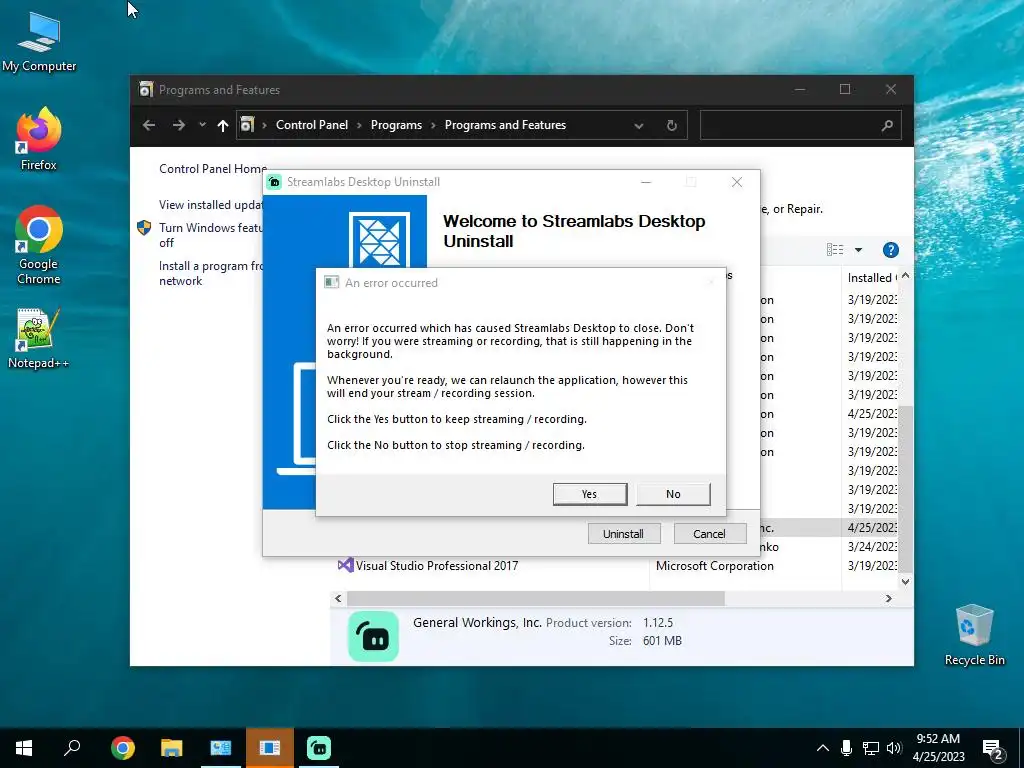Click the Uninstall button in Streamlabs uninstaller
The height and width of the screenshot is (768, 1024).
pos(624,534)
